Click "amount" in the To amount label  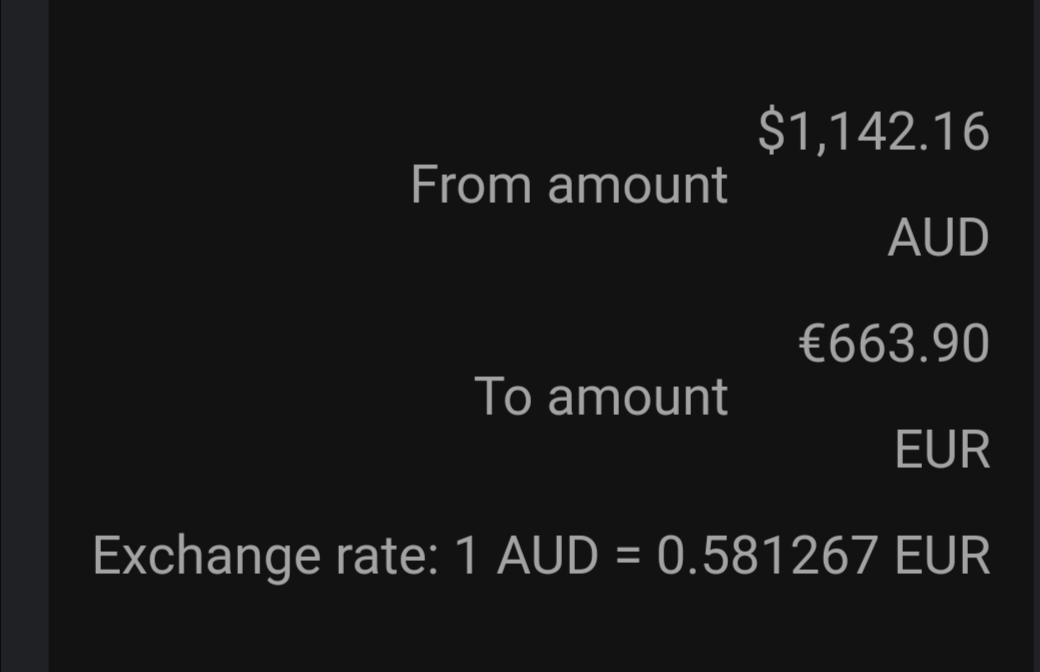[x=638, y=396]
